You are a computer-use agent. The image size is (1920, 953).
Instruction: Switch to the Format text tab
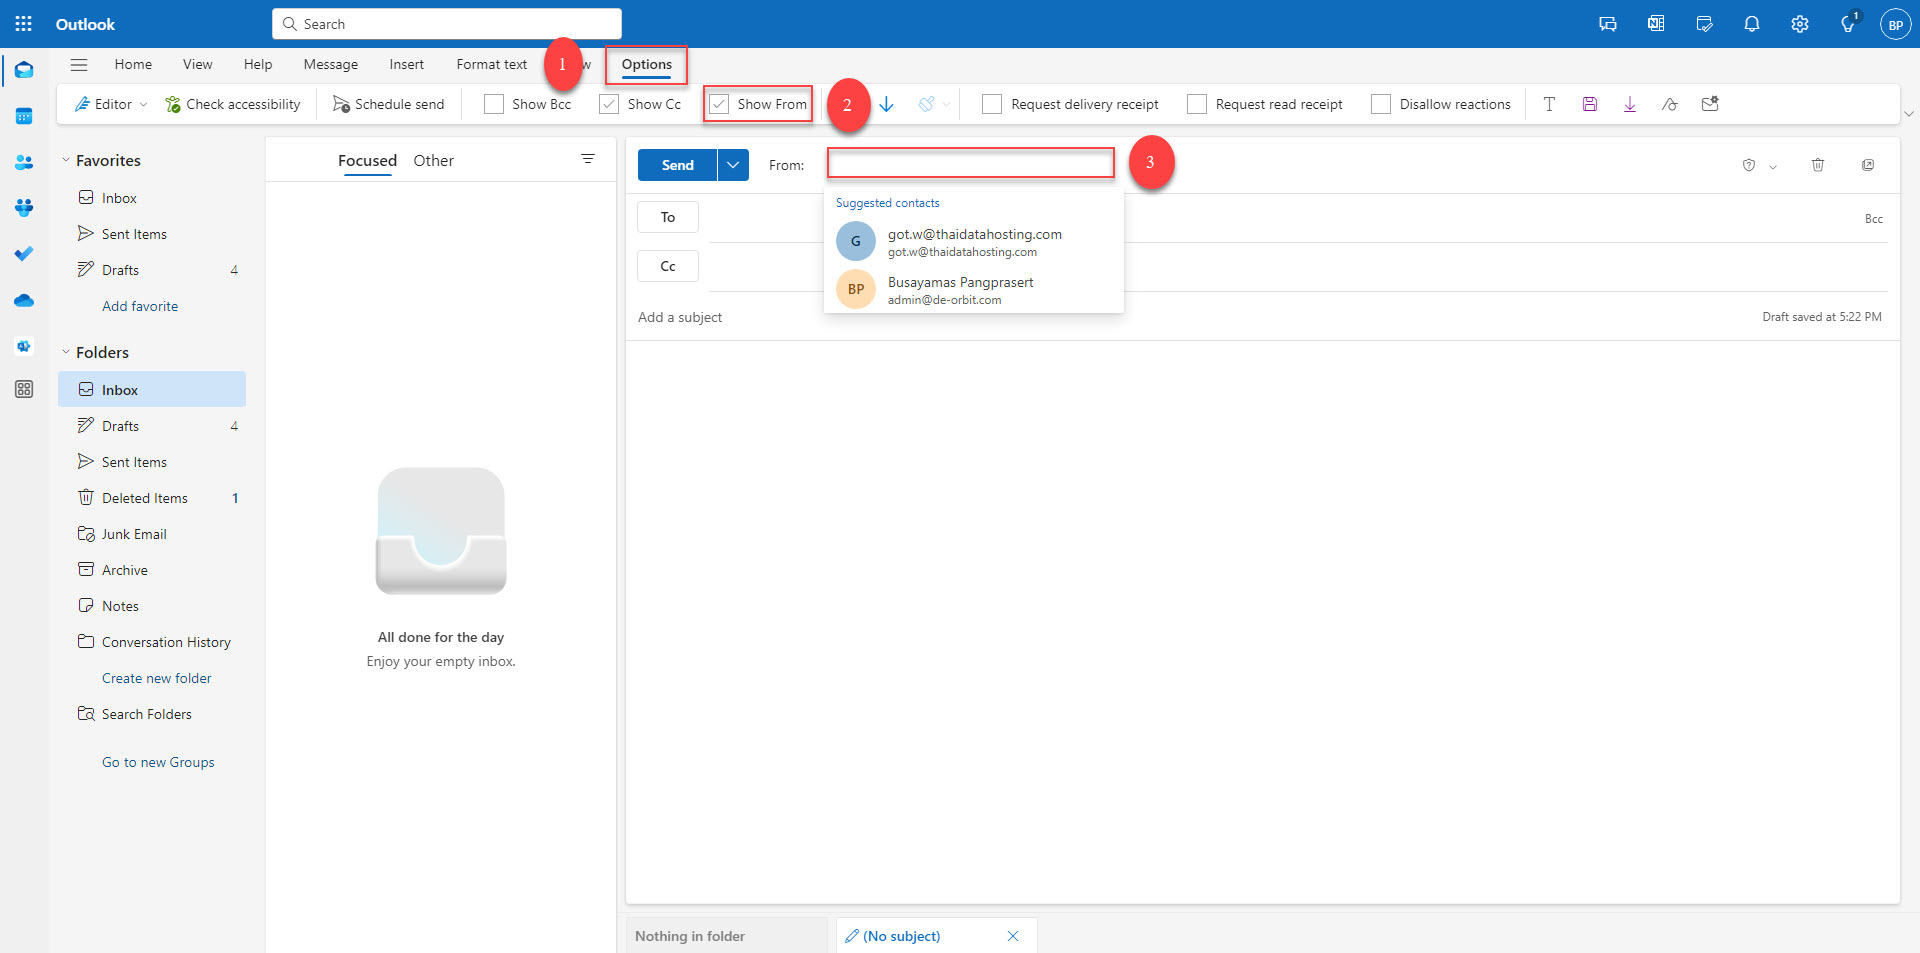click(491, 63)
